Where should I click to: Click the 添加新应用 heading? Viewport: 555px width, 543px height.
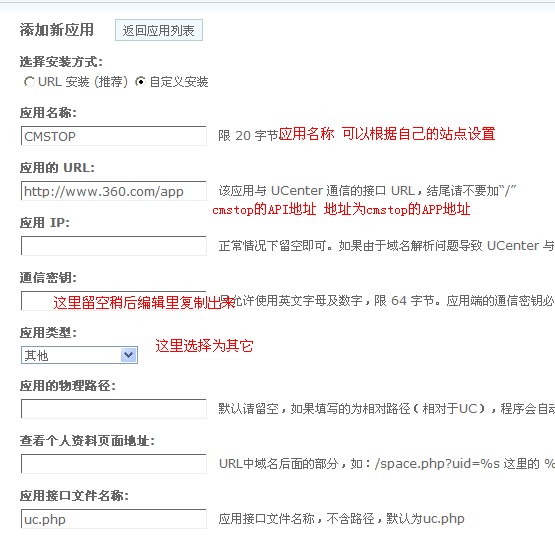(x=57, y=30)
